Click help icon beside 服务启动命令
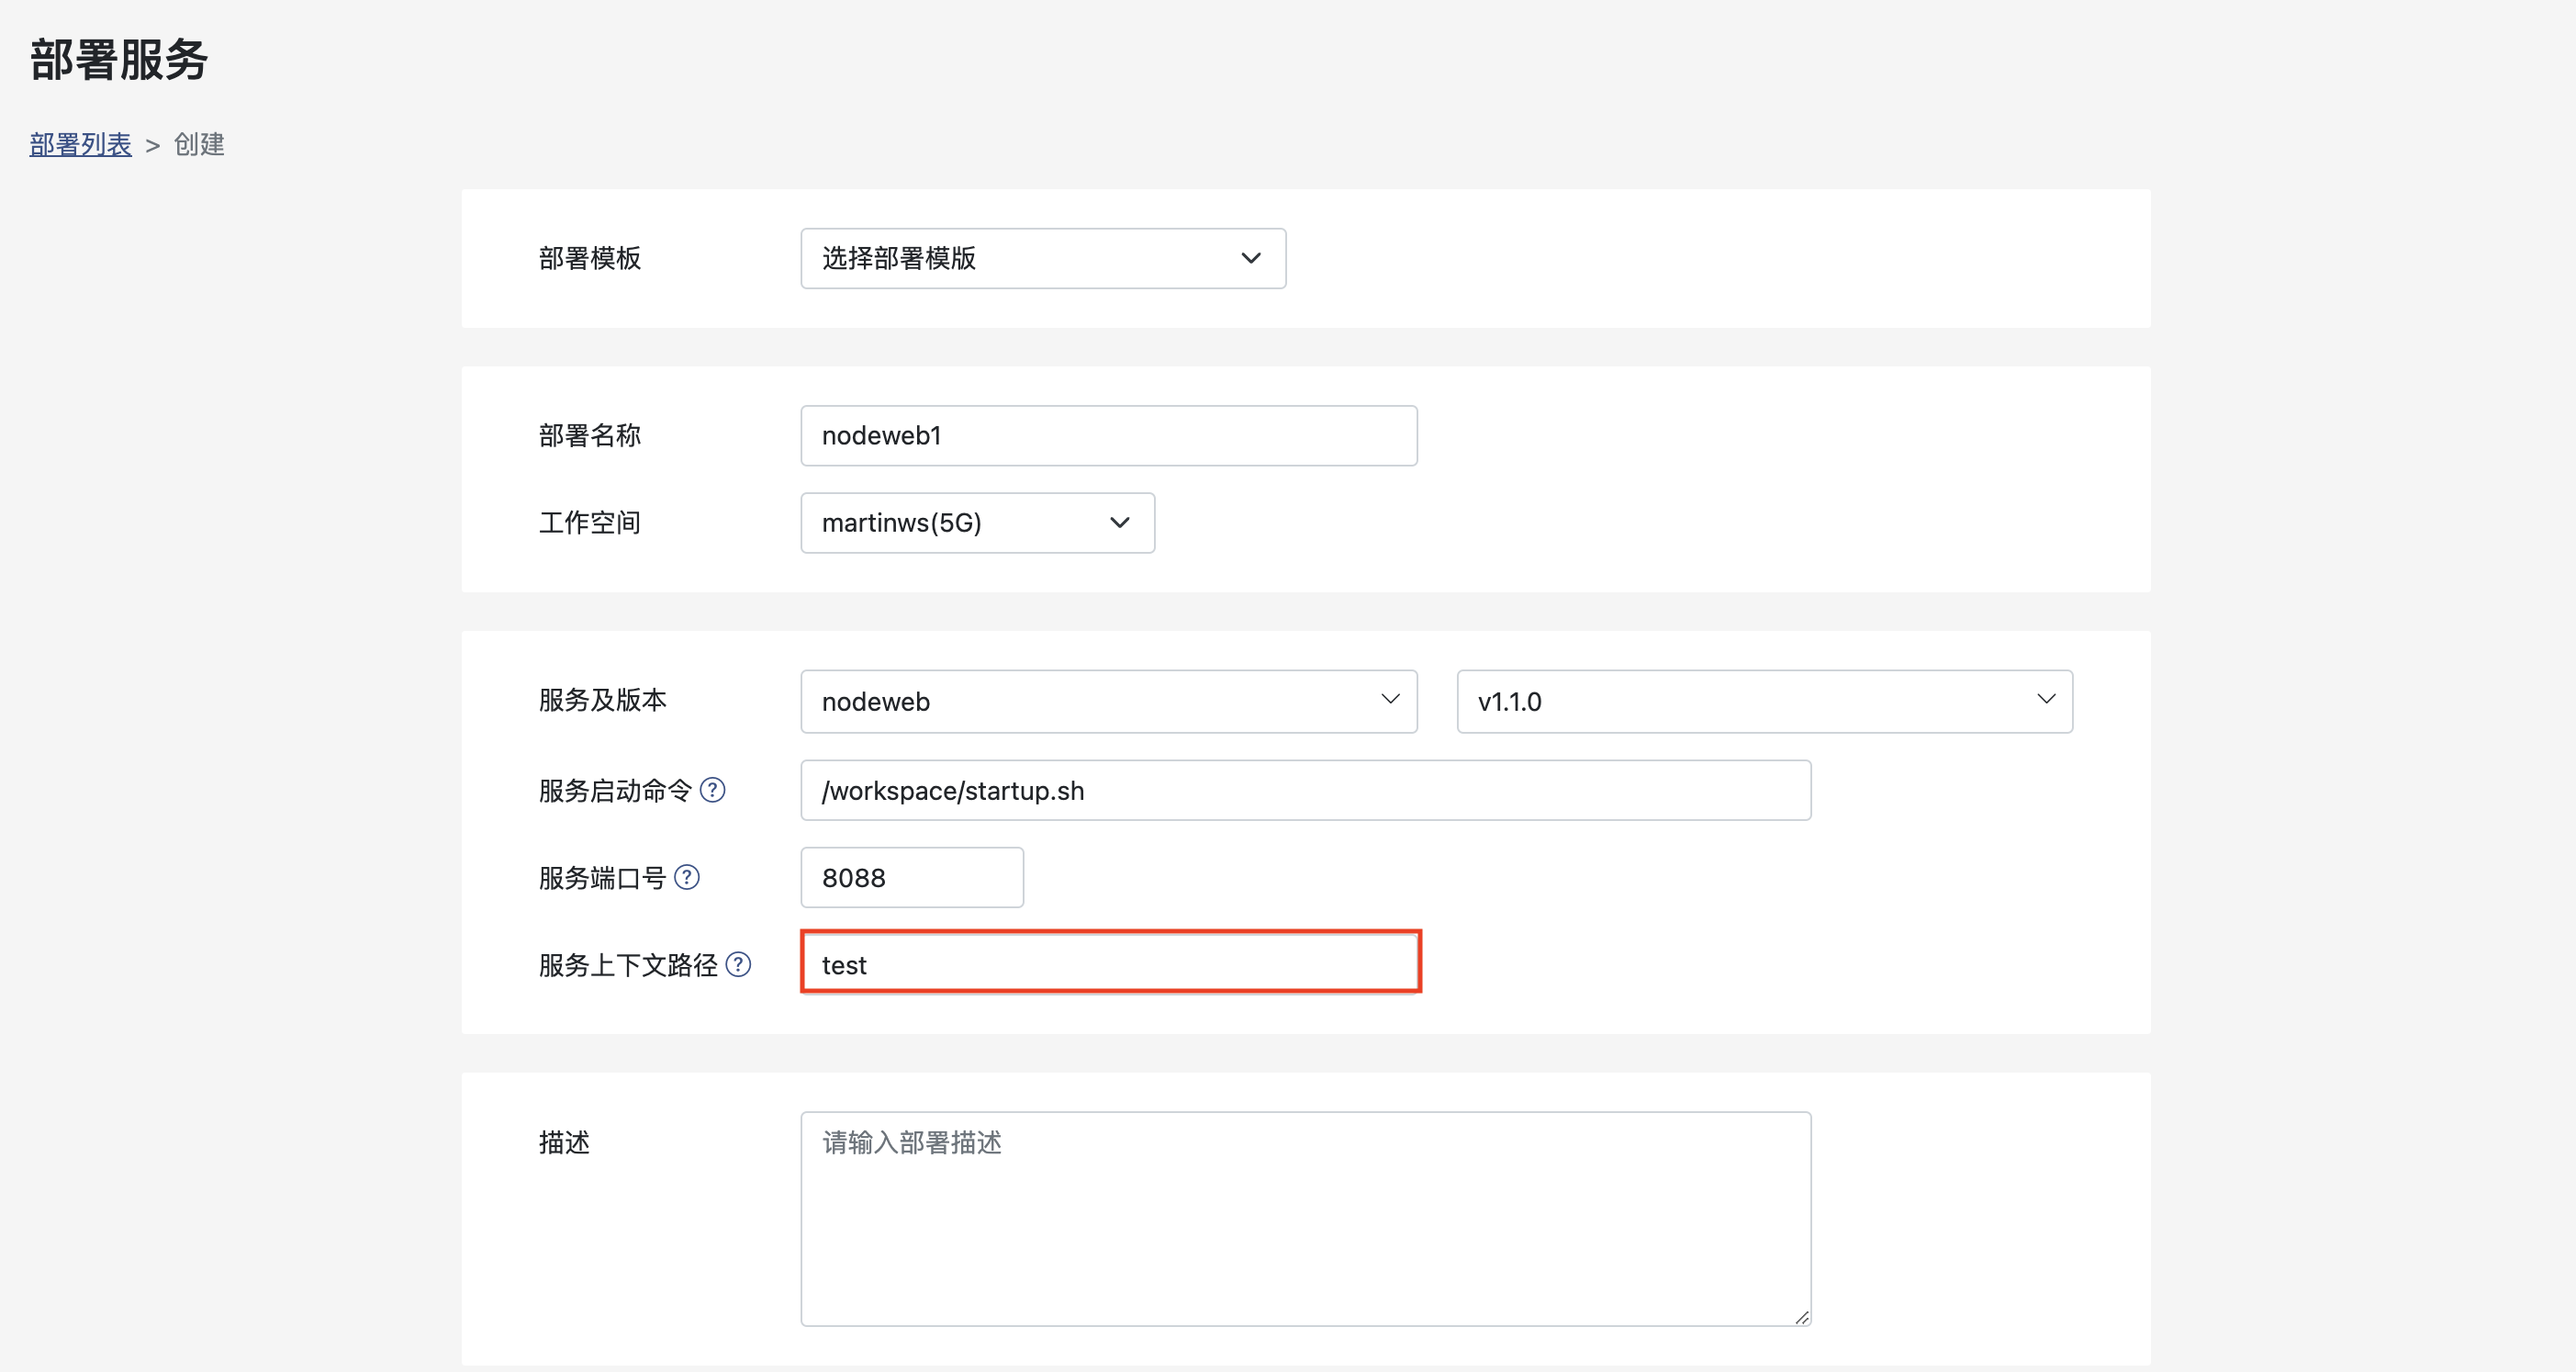 [x=712, y=790]
